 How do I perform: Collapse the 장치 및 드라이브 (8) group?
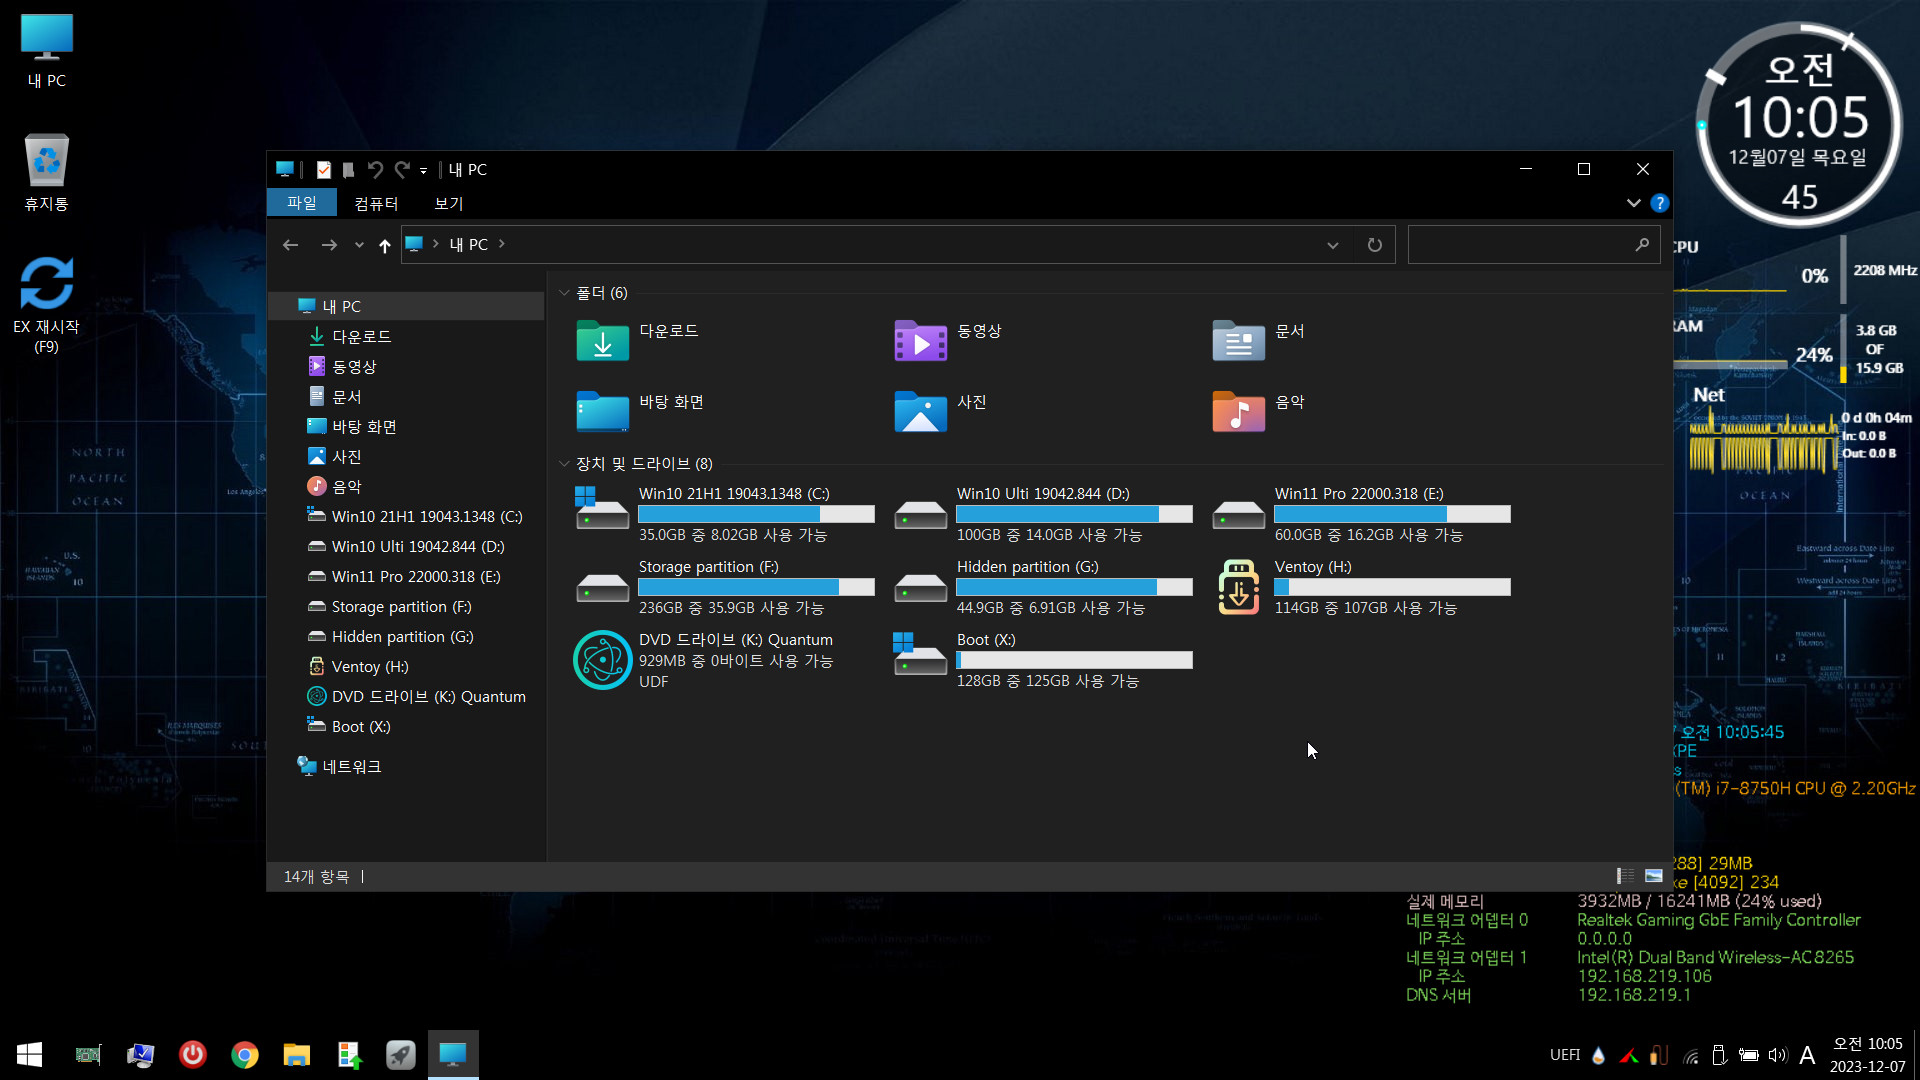pos(564,464)
